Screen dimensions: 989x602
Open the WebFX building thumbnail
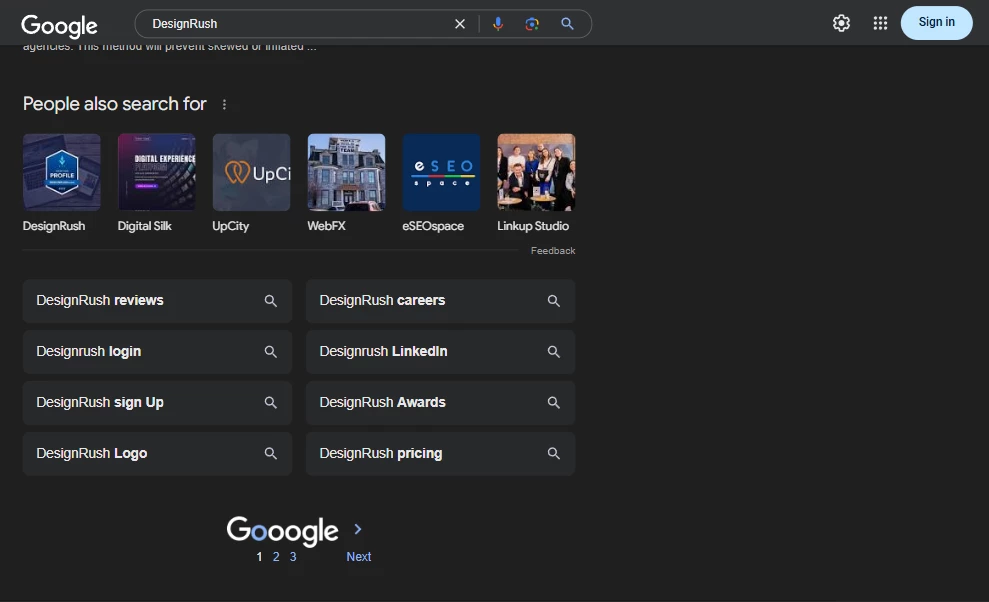point(346,172)
